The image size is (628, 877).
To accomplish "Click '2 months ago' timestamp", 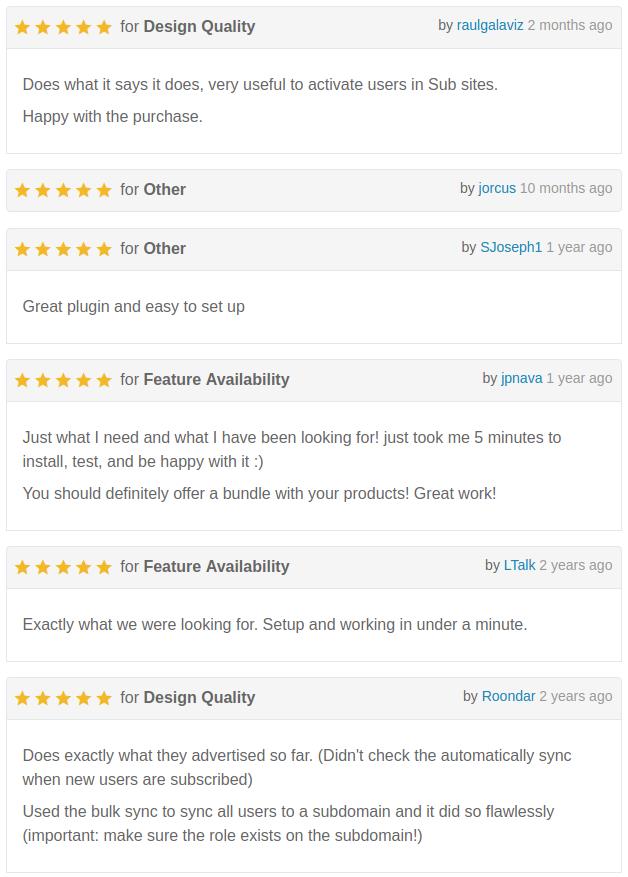I will tap(570, 26).
